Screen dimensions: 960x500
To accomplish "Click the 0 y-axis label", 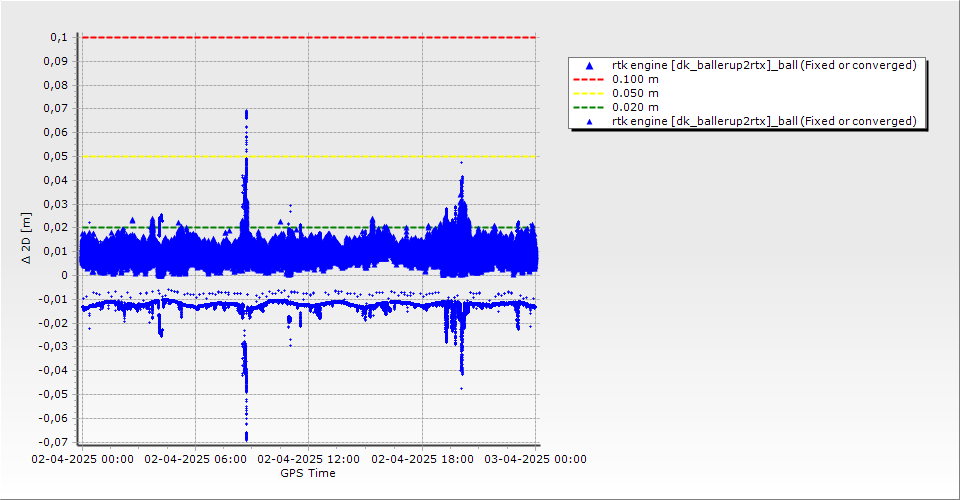I will [64, 275].
